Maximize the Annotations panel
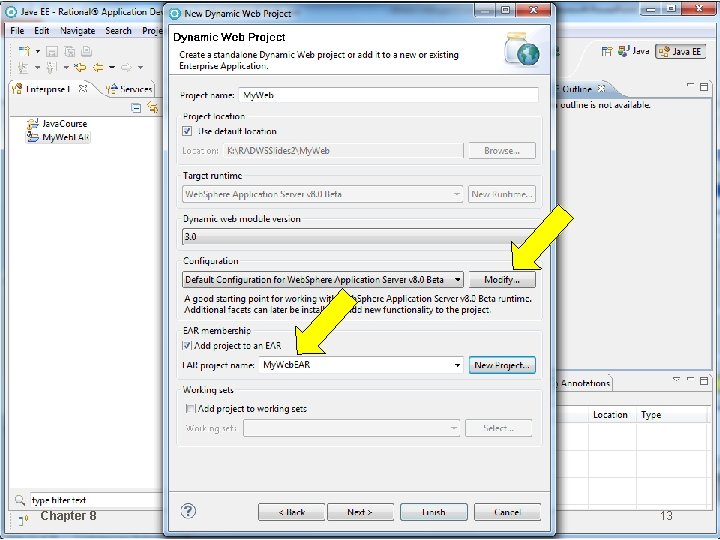720x540 pixels. (x=704, y=380)
